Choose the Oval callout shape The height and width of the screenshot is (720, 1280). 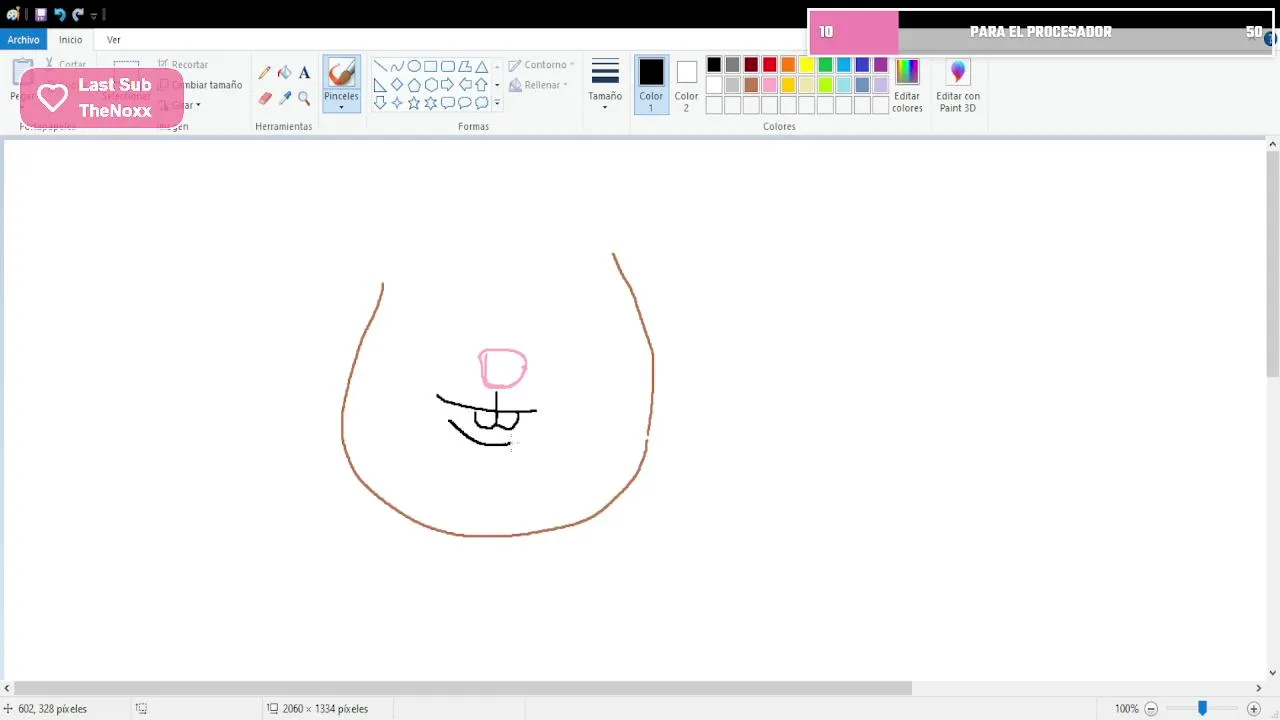pos(465,103)
